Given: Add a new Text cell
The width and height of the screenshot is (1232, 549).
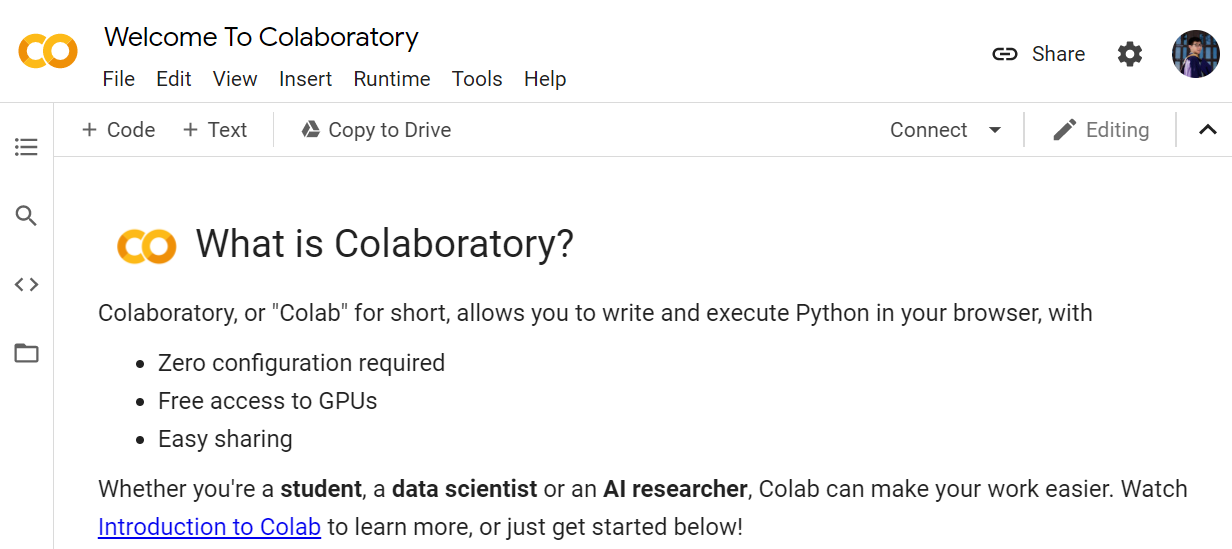Looking at the screenshot, I should [215, 130].
